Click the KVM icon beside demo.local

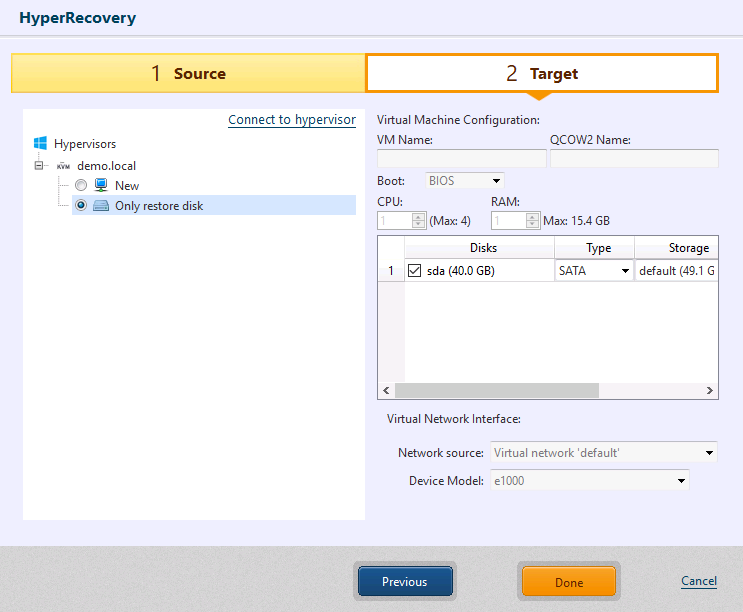(x=64, y=166)
